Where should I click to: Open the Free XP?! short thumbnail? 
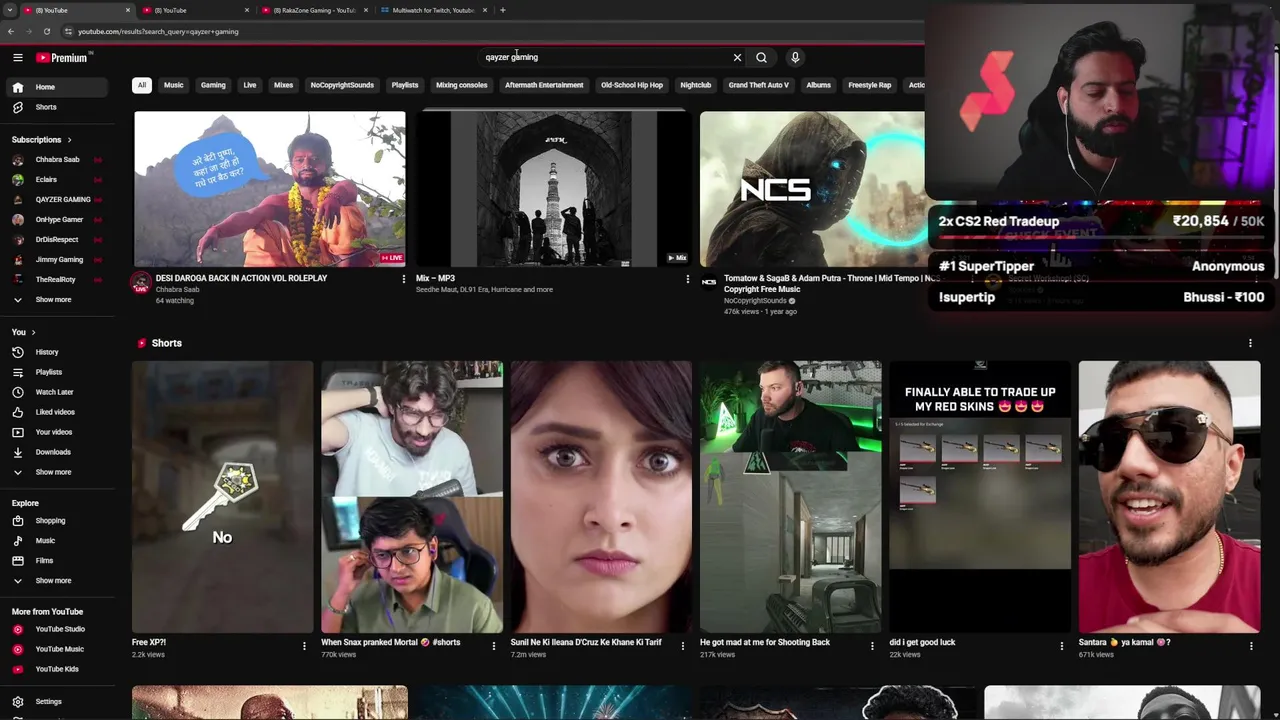222,497
